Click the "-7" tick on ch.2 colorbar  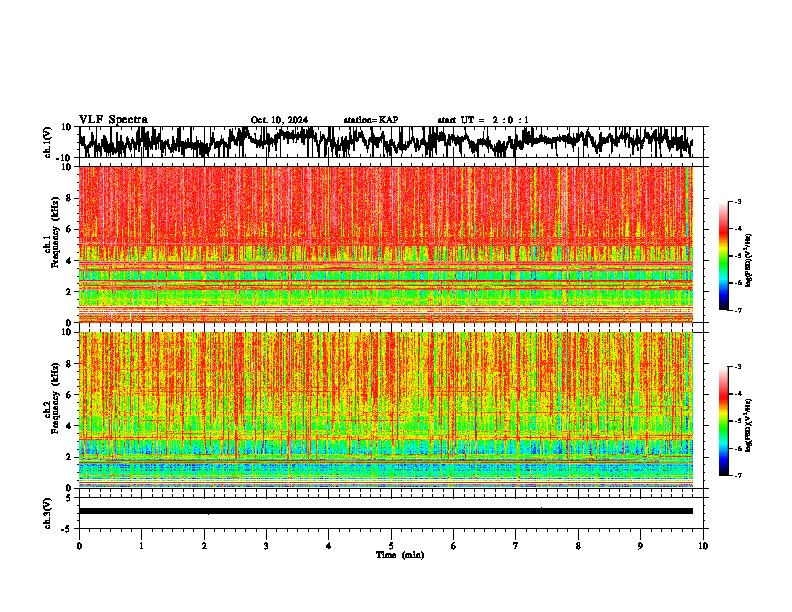pos(738,475)
